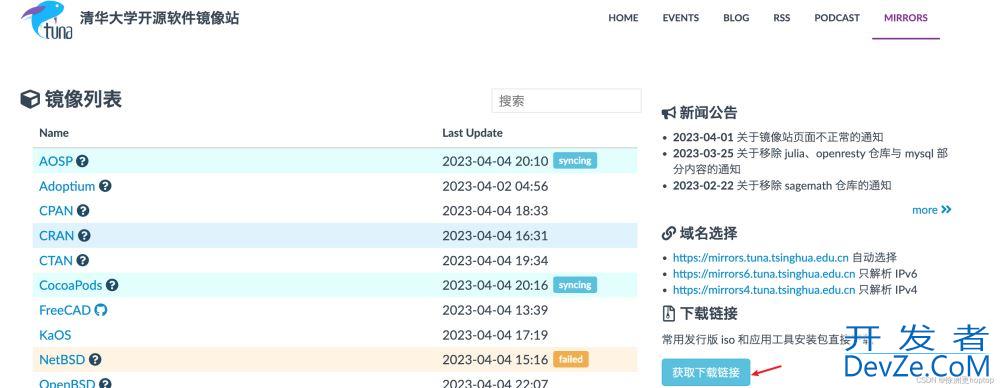Open the Adoptium mirror link
Image resolution: width=1000 pixels, height=388 pixels.
coord(67,186)
